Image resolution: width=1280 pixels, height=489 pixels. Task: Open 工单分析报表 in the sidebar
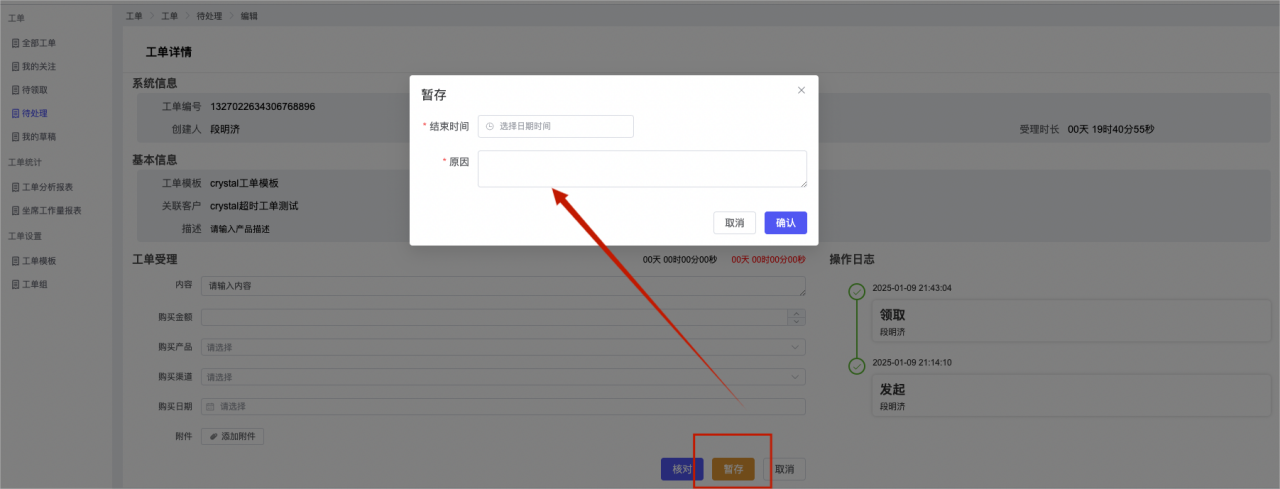[x=48, y=187]
